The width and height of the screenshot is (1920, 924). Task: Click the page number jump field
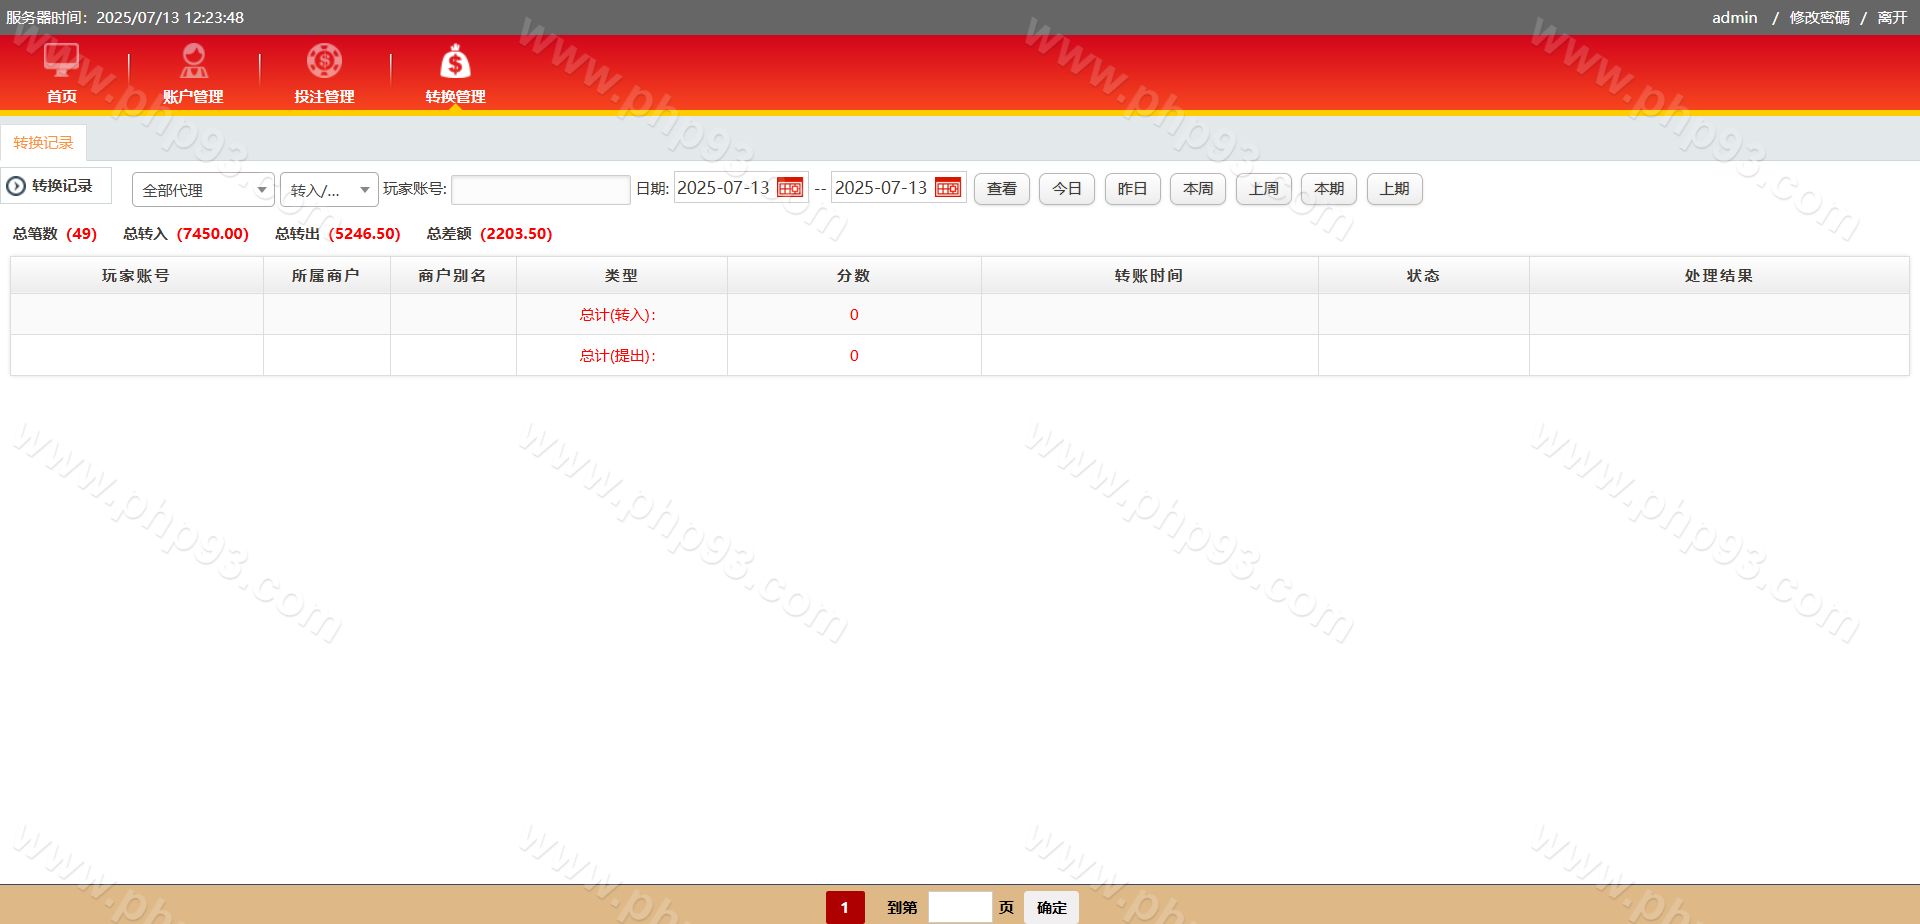pyautogui.click(x=959, y=907)
